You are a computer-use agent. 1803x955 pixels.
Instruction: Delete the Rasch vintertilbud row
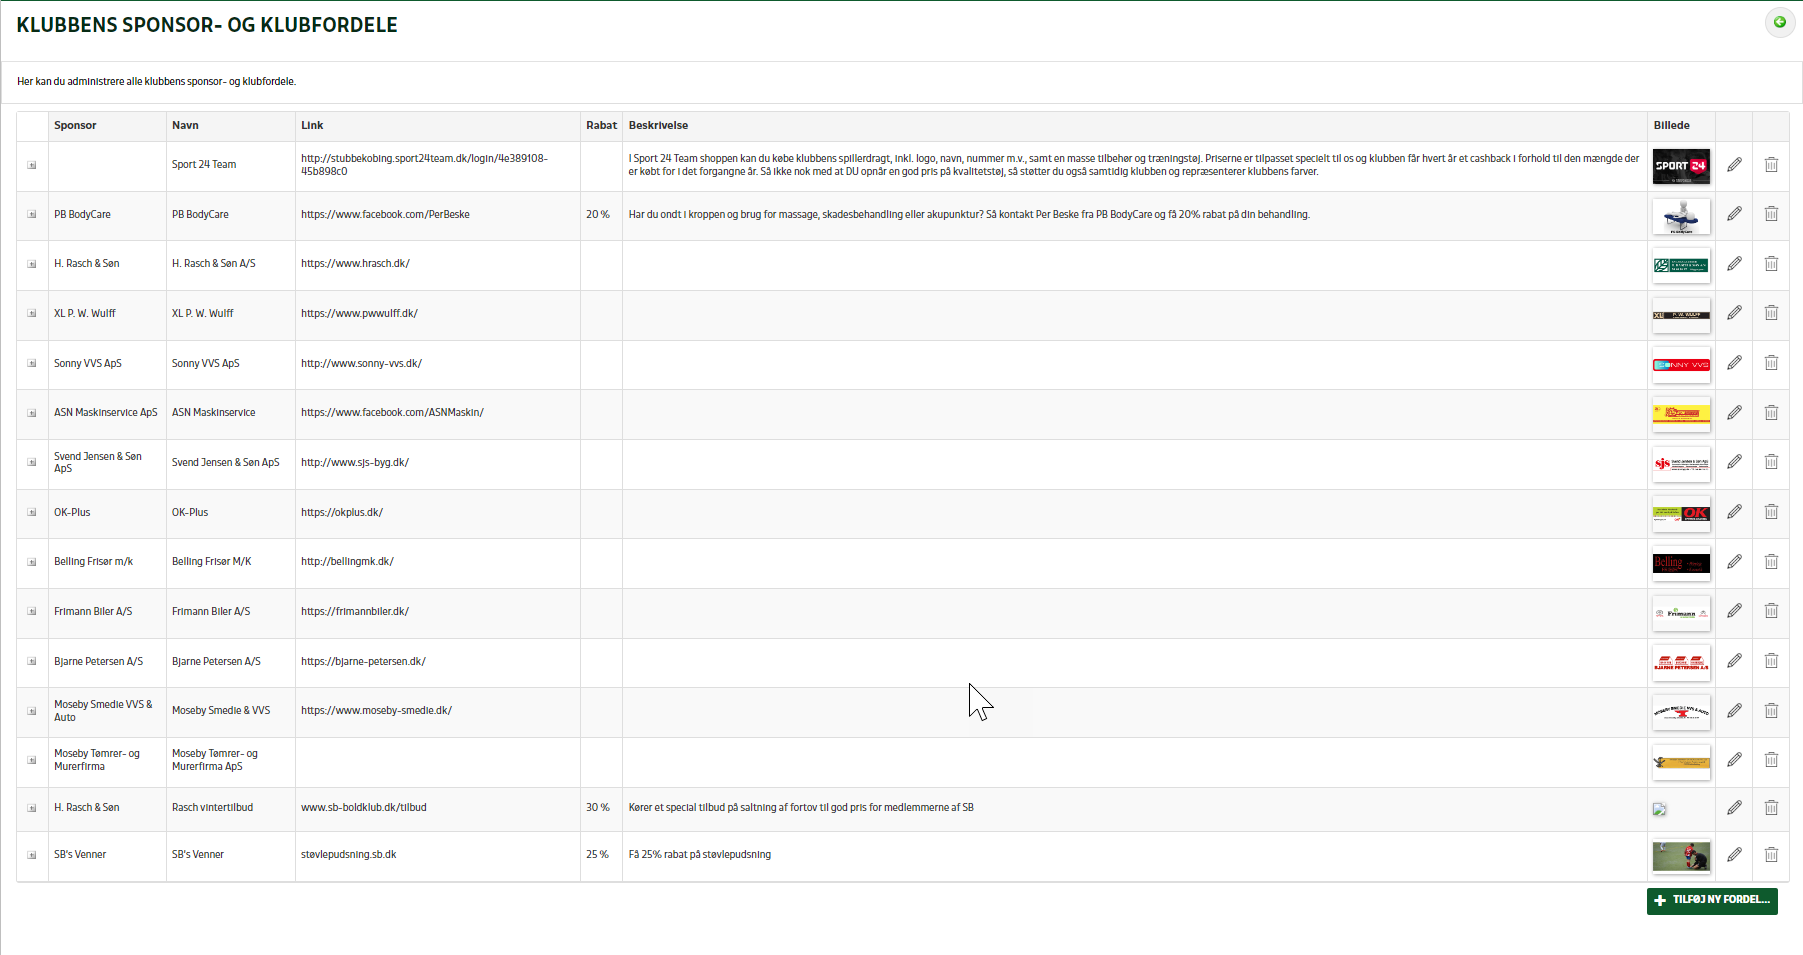click(x=1771, y=807)
